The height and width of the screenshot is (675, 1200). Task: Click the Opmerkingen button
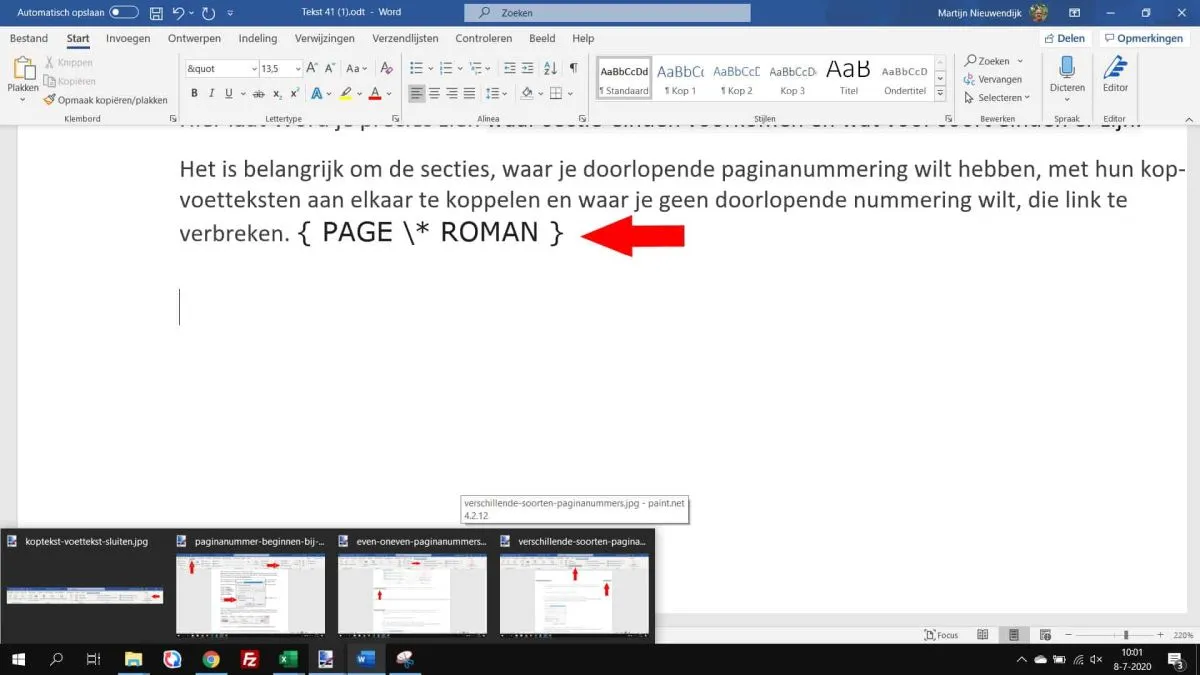1143,39
